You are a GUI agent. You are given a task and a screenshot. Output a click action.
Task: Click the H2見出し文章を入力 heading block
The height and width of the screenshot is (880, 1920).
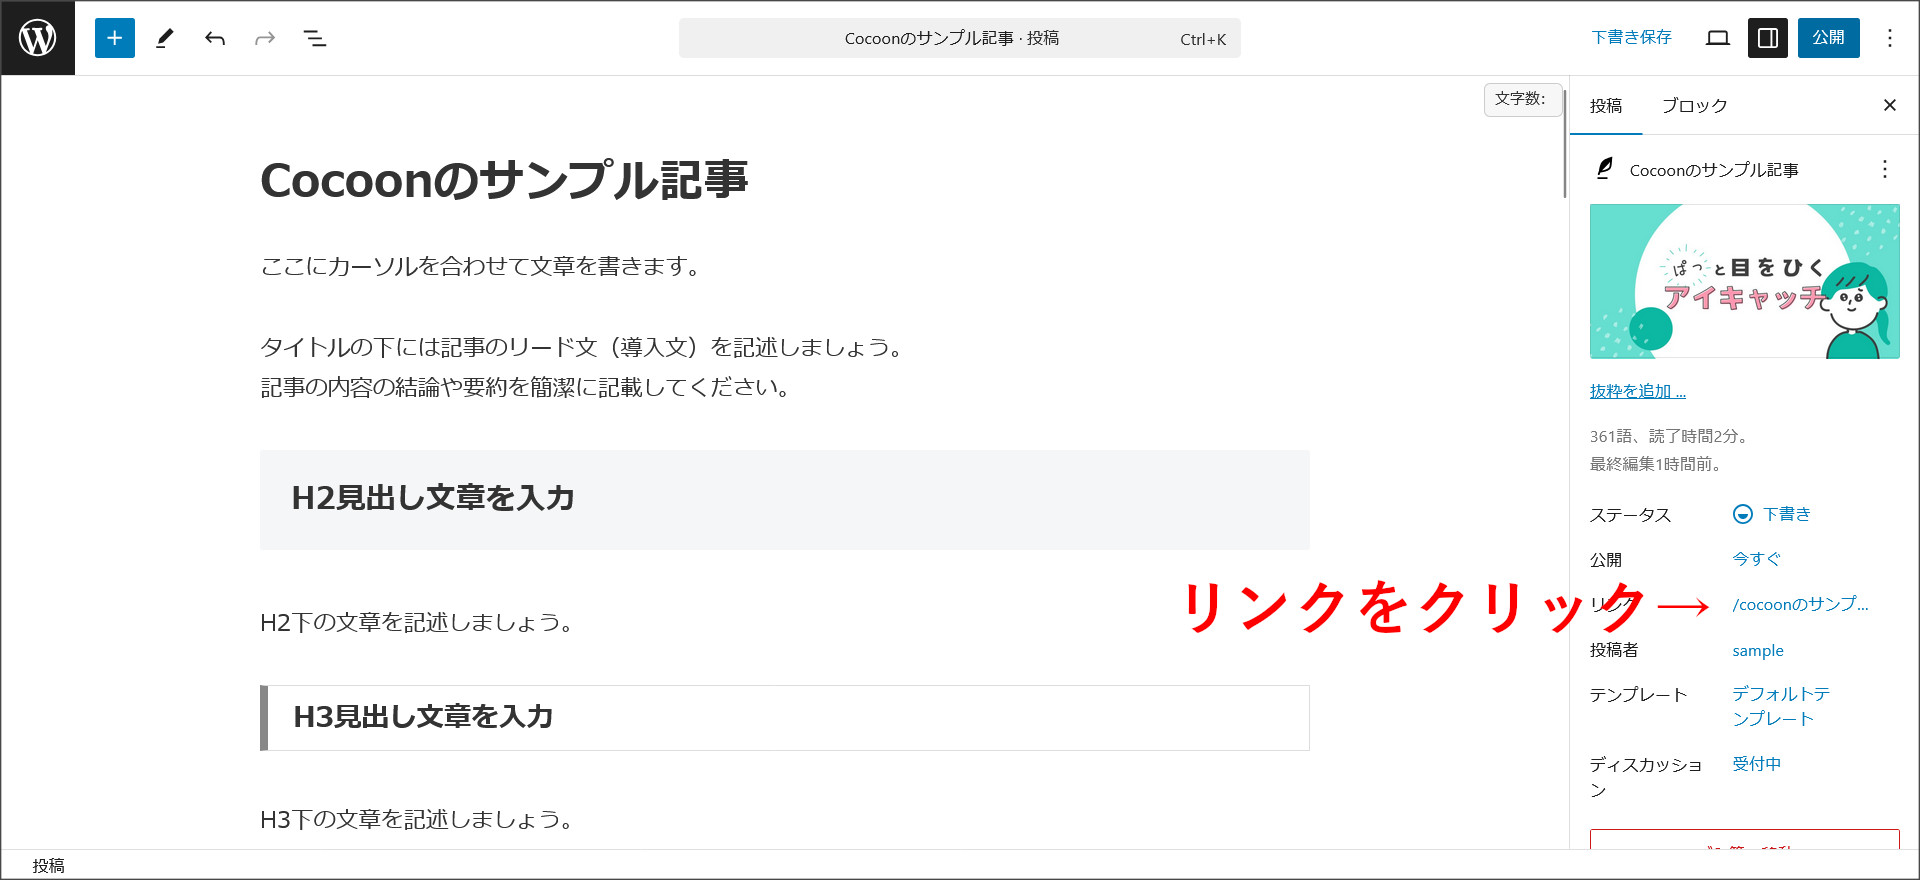coord(785,499)
